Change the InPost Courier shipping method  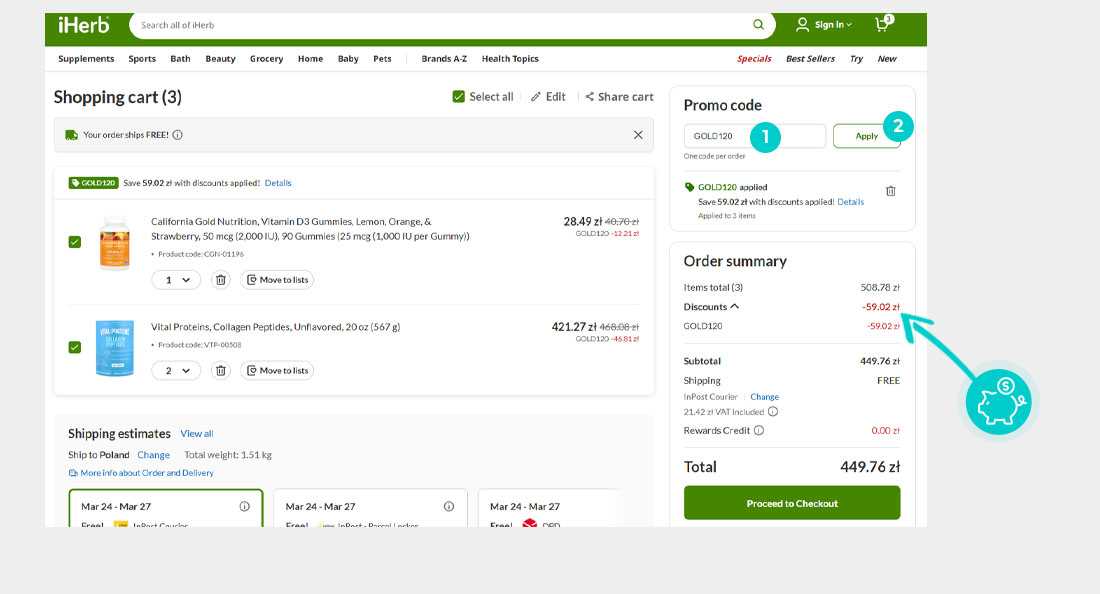click(764, 397)
